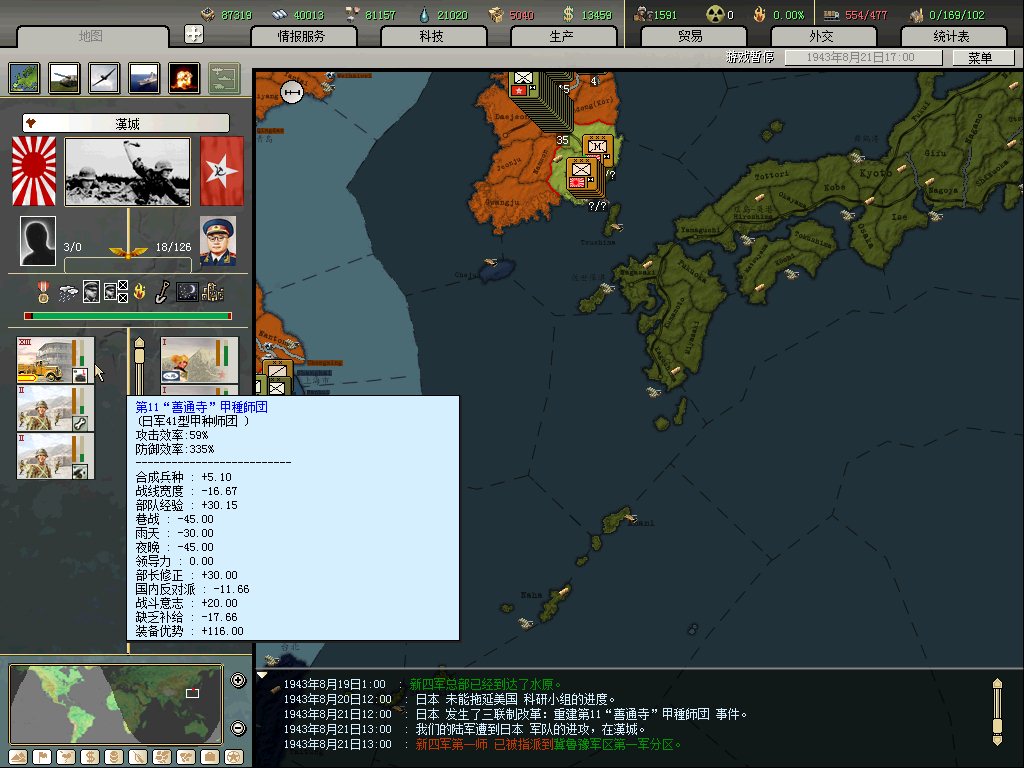This screenshot has height=768, width=1024.
Task: Select the third Japanese infantry division card
Action: pyautogui.click(x=56, y=456)
